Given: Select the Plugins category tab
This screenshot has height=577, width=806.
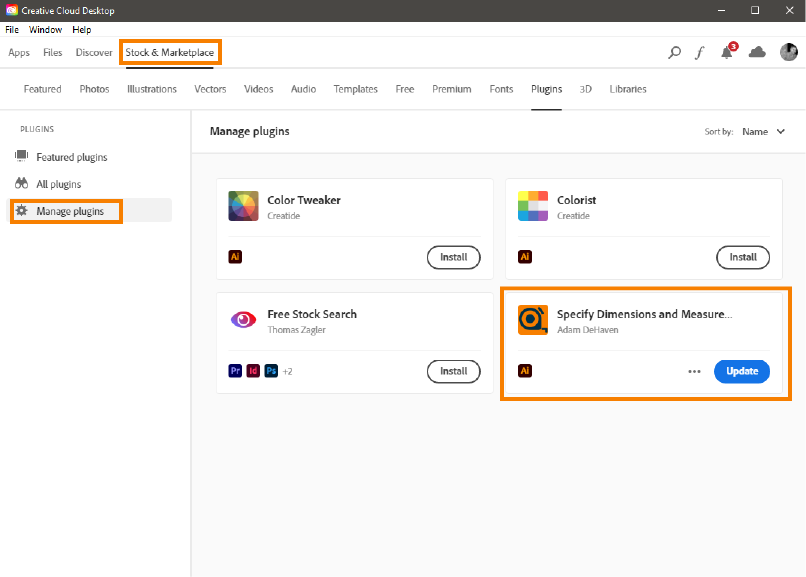Looking at the screenshot, I should (x=546, y=89).
